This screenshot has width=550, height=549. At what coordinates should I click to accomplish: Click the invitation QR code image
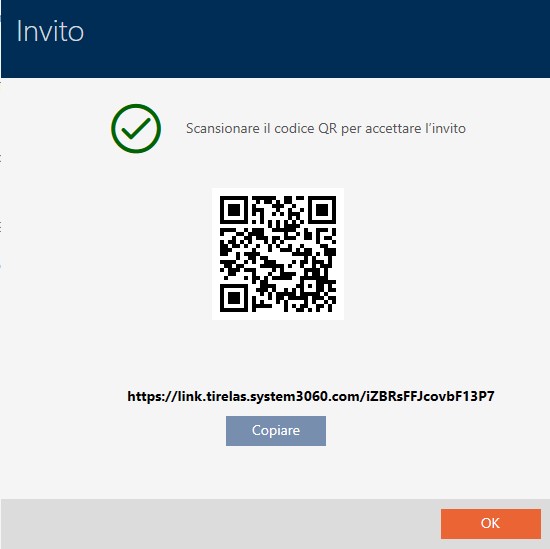pos(278,254)
